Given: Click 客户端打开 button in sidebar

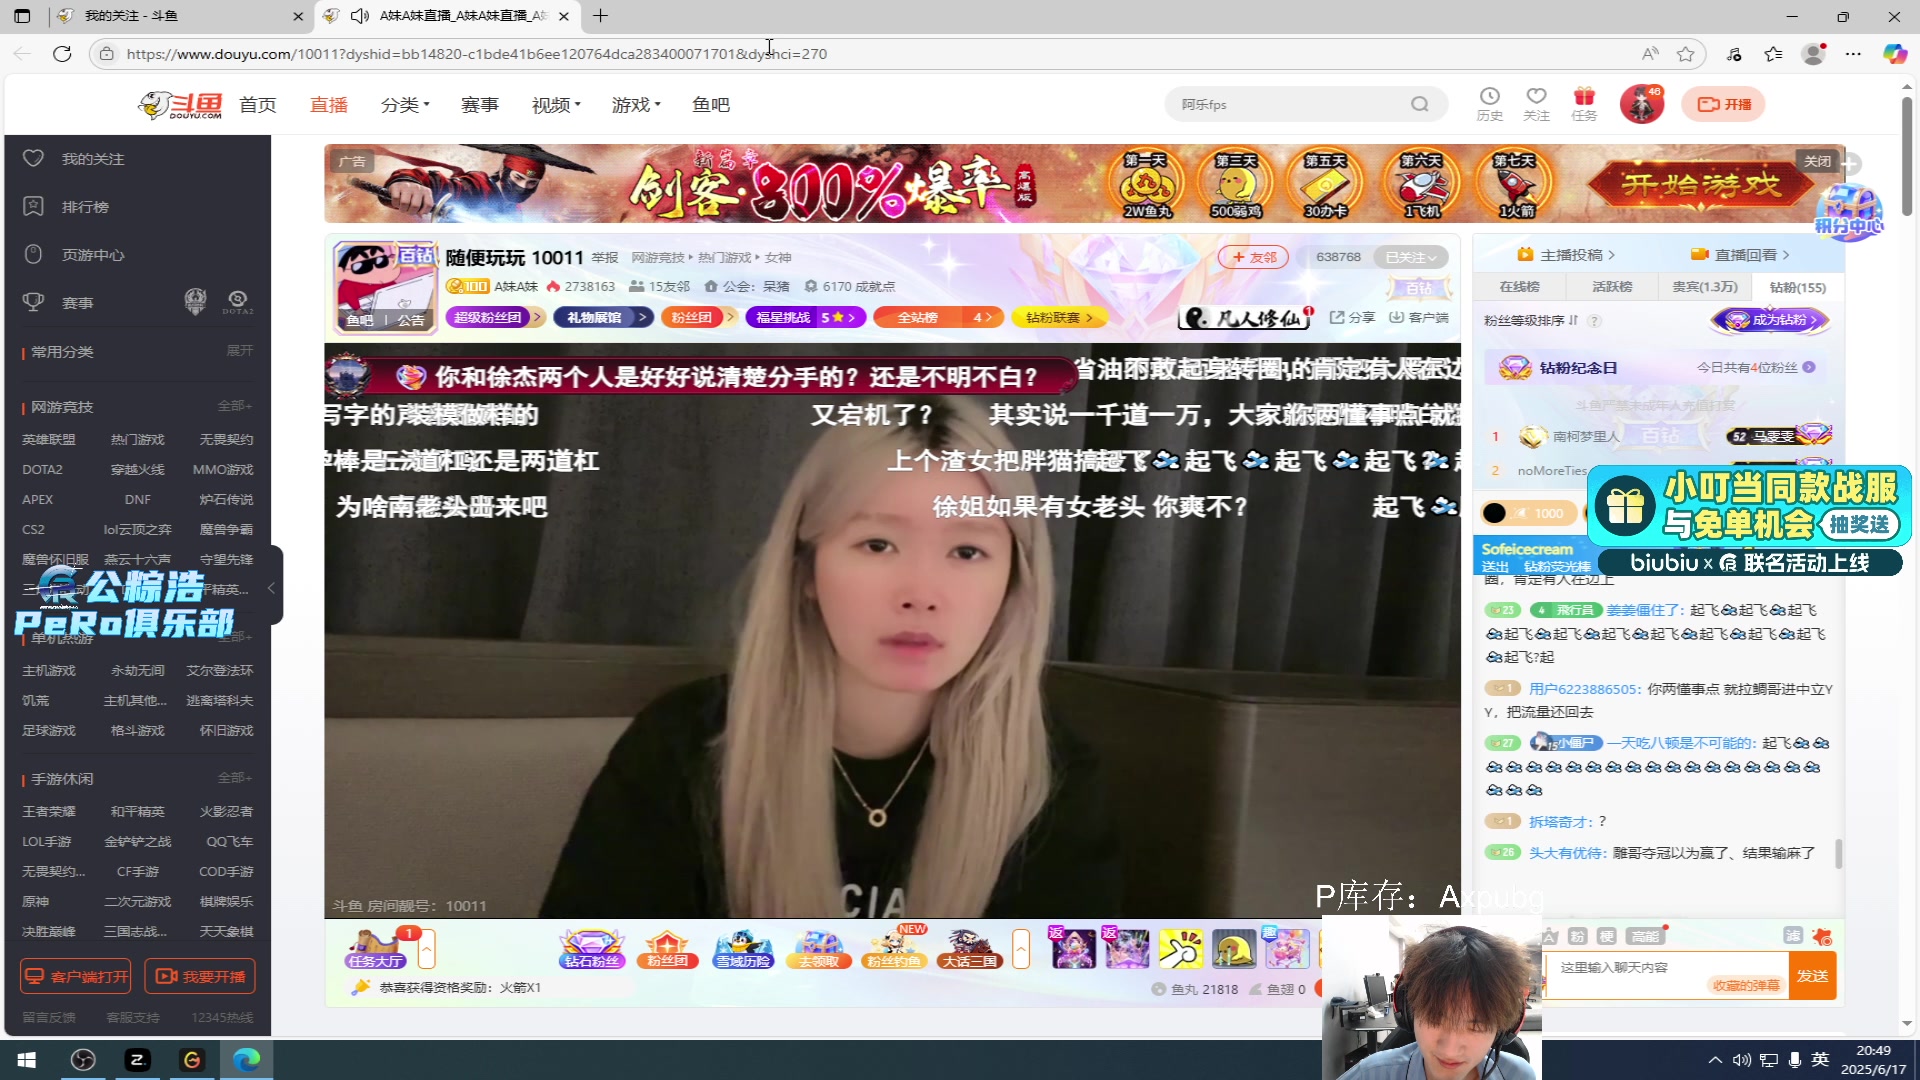Looking at the screenshot, I should coord(76,976).
